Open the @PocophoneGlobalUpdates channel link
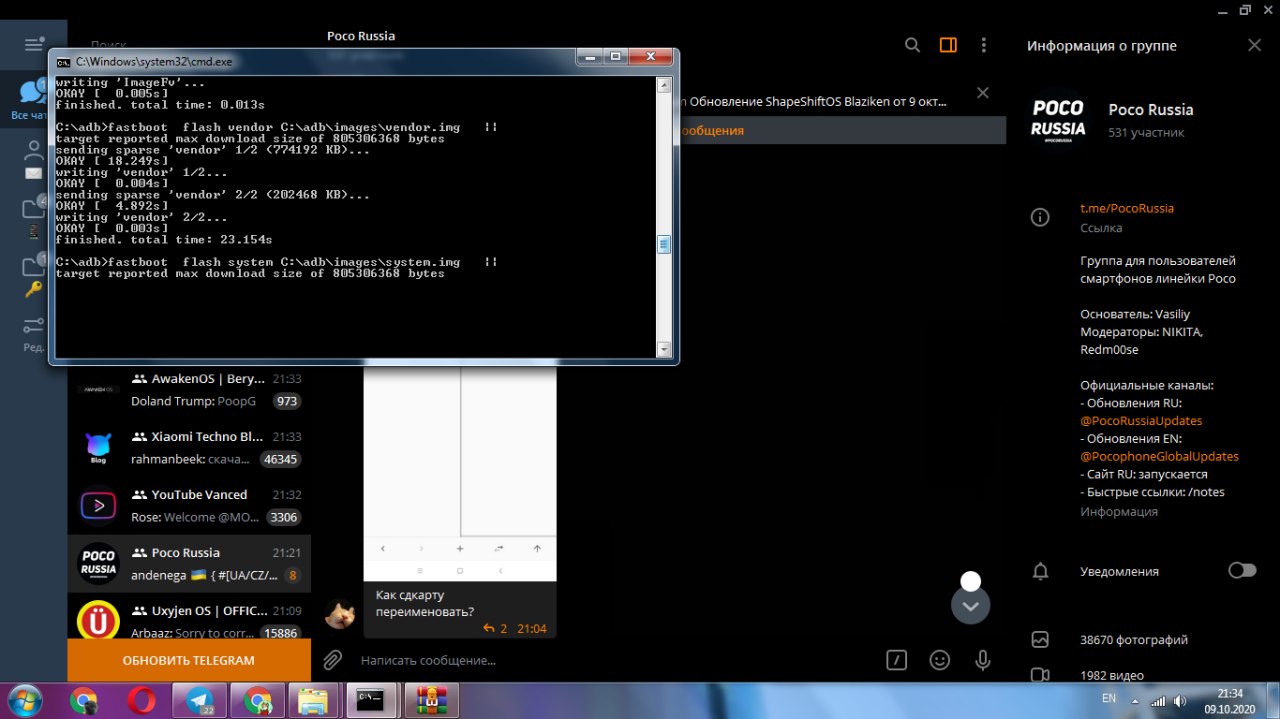1280x719 pixels. (x=1159, y=456)
